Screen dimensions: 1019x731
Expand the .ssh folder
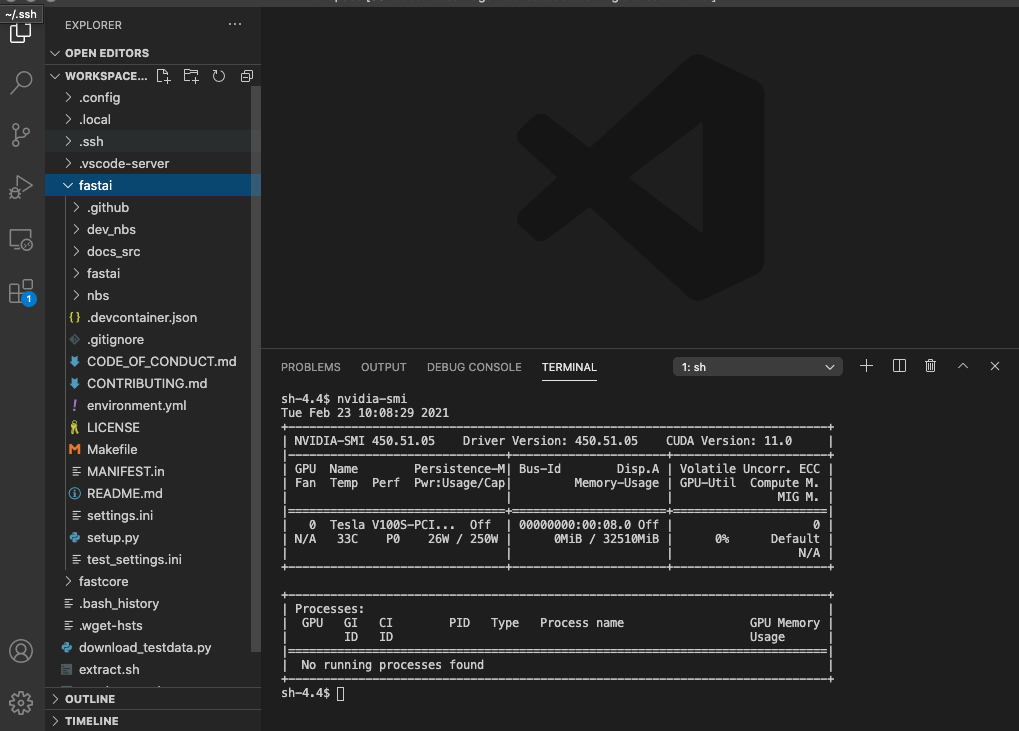tap(153, 142)
